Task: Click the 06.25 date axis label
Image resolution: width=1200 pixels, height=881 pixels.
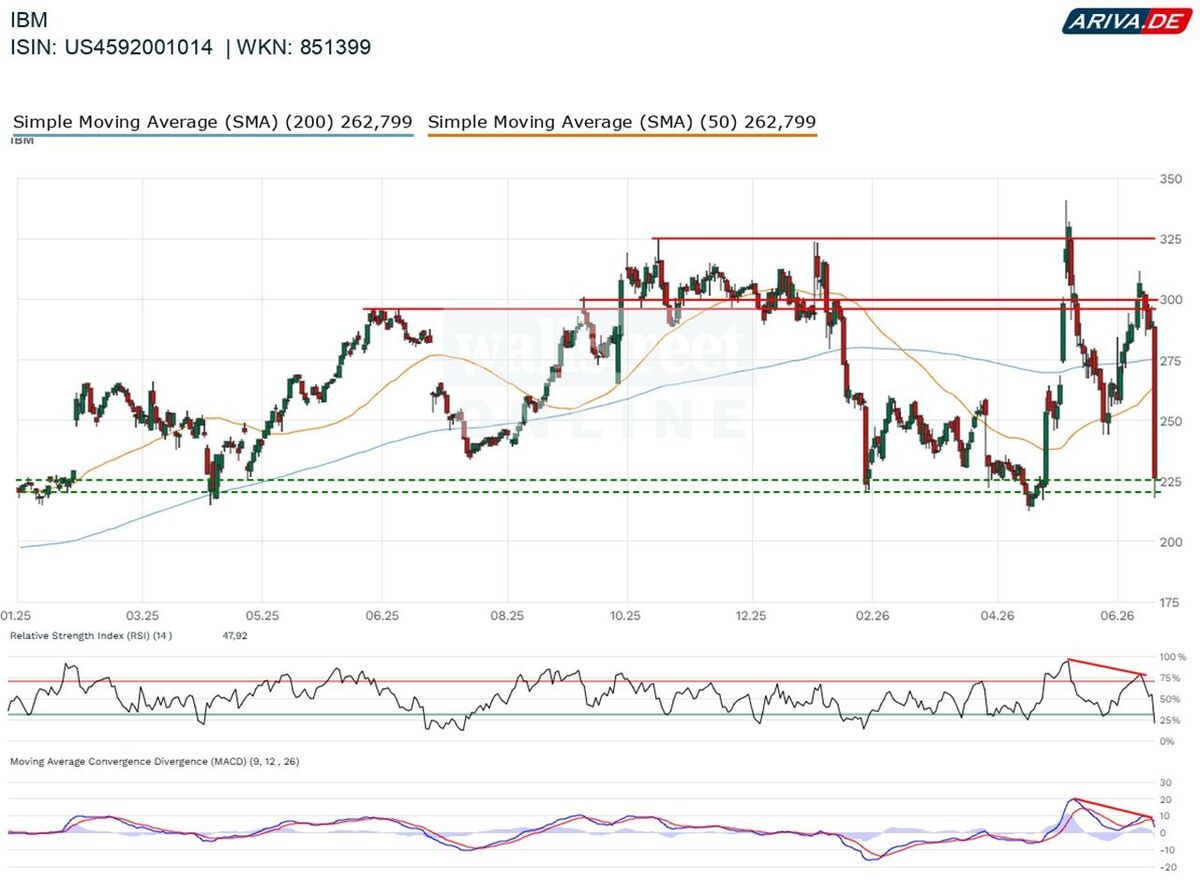Action: (382, 618)
